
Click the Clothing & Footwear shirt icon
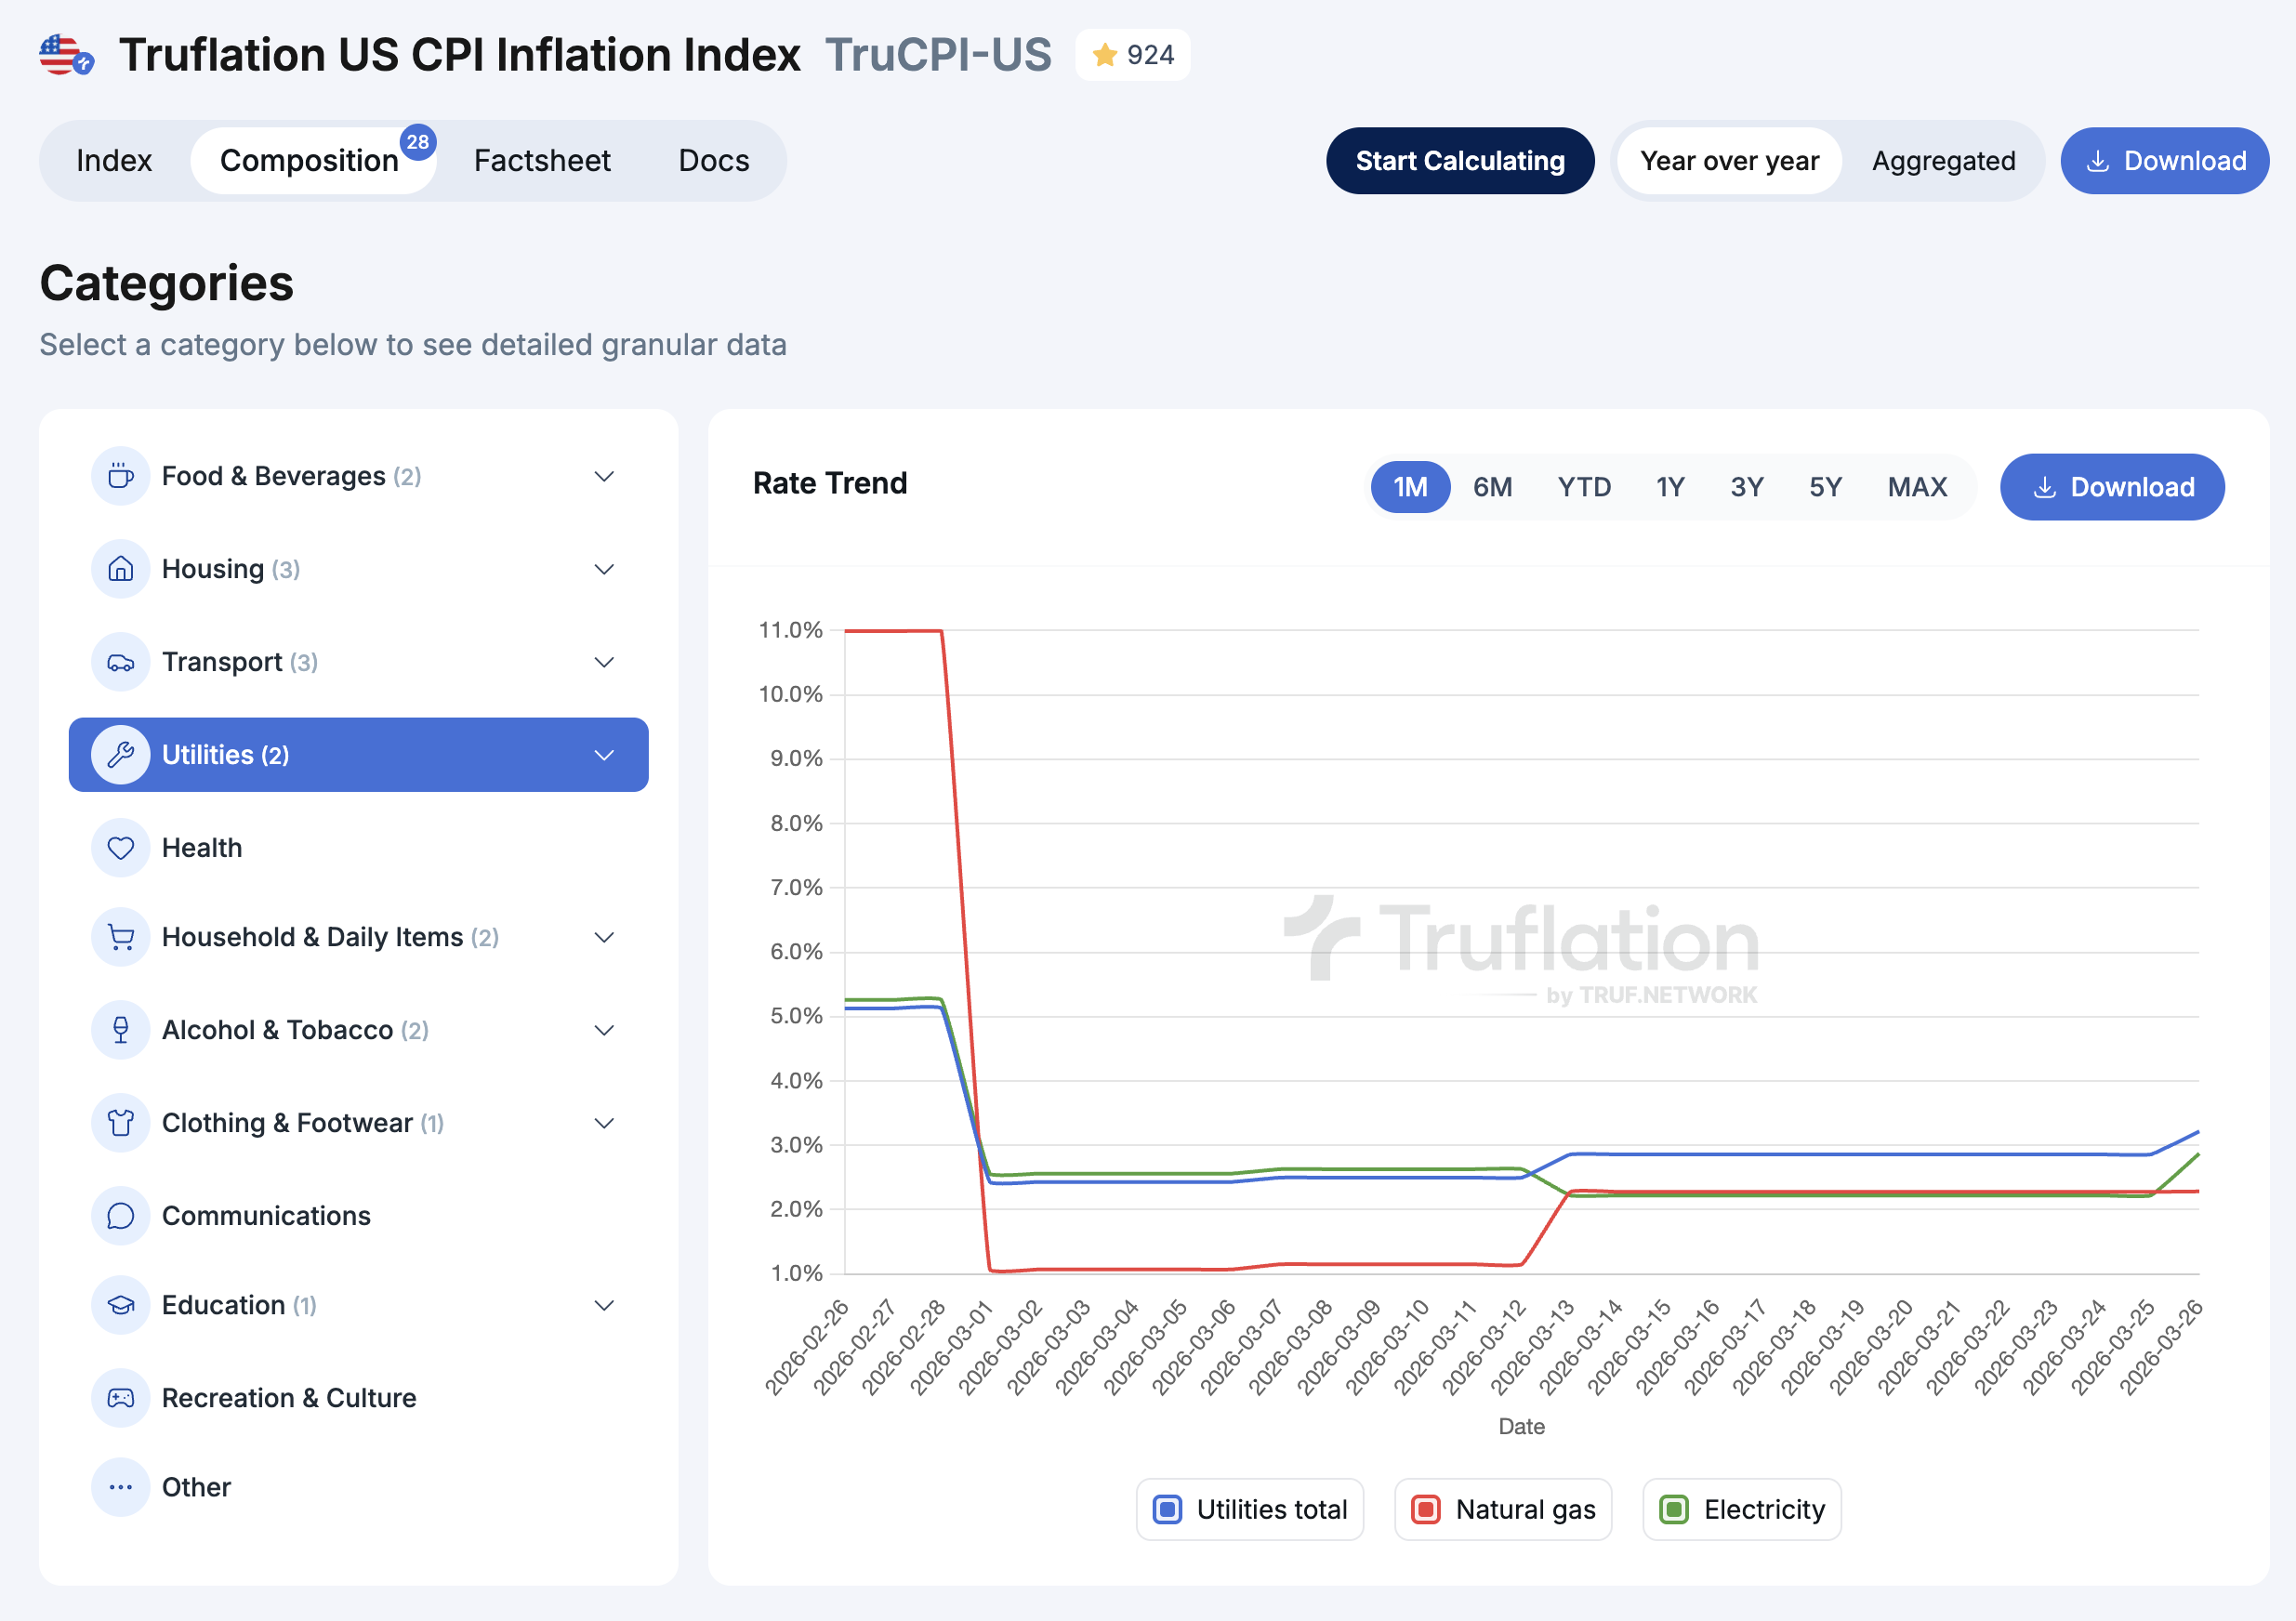point(120,1123)
